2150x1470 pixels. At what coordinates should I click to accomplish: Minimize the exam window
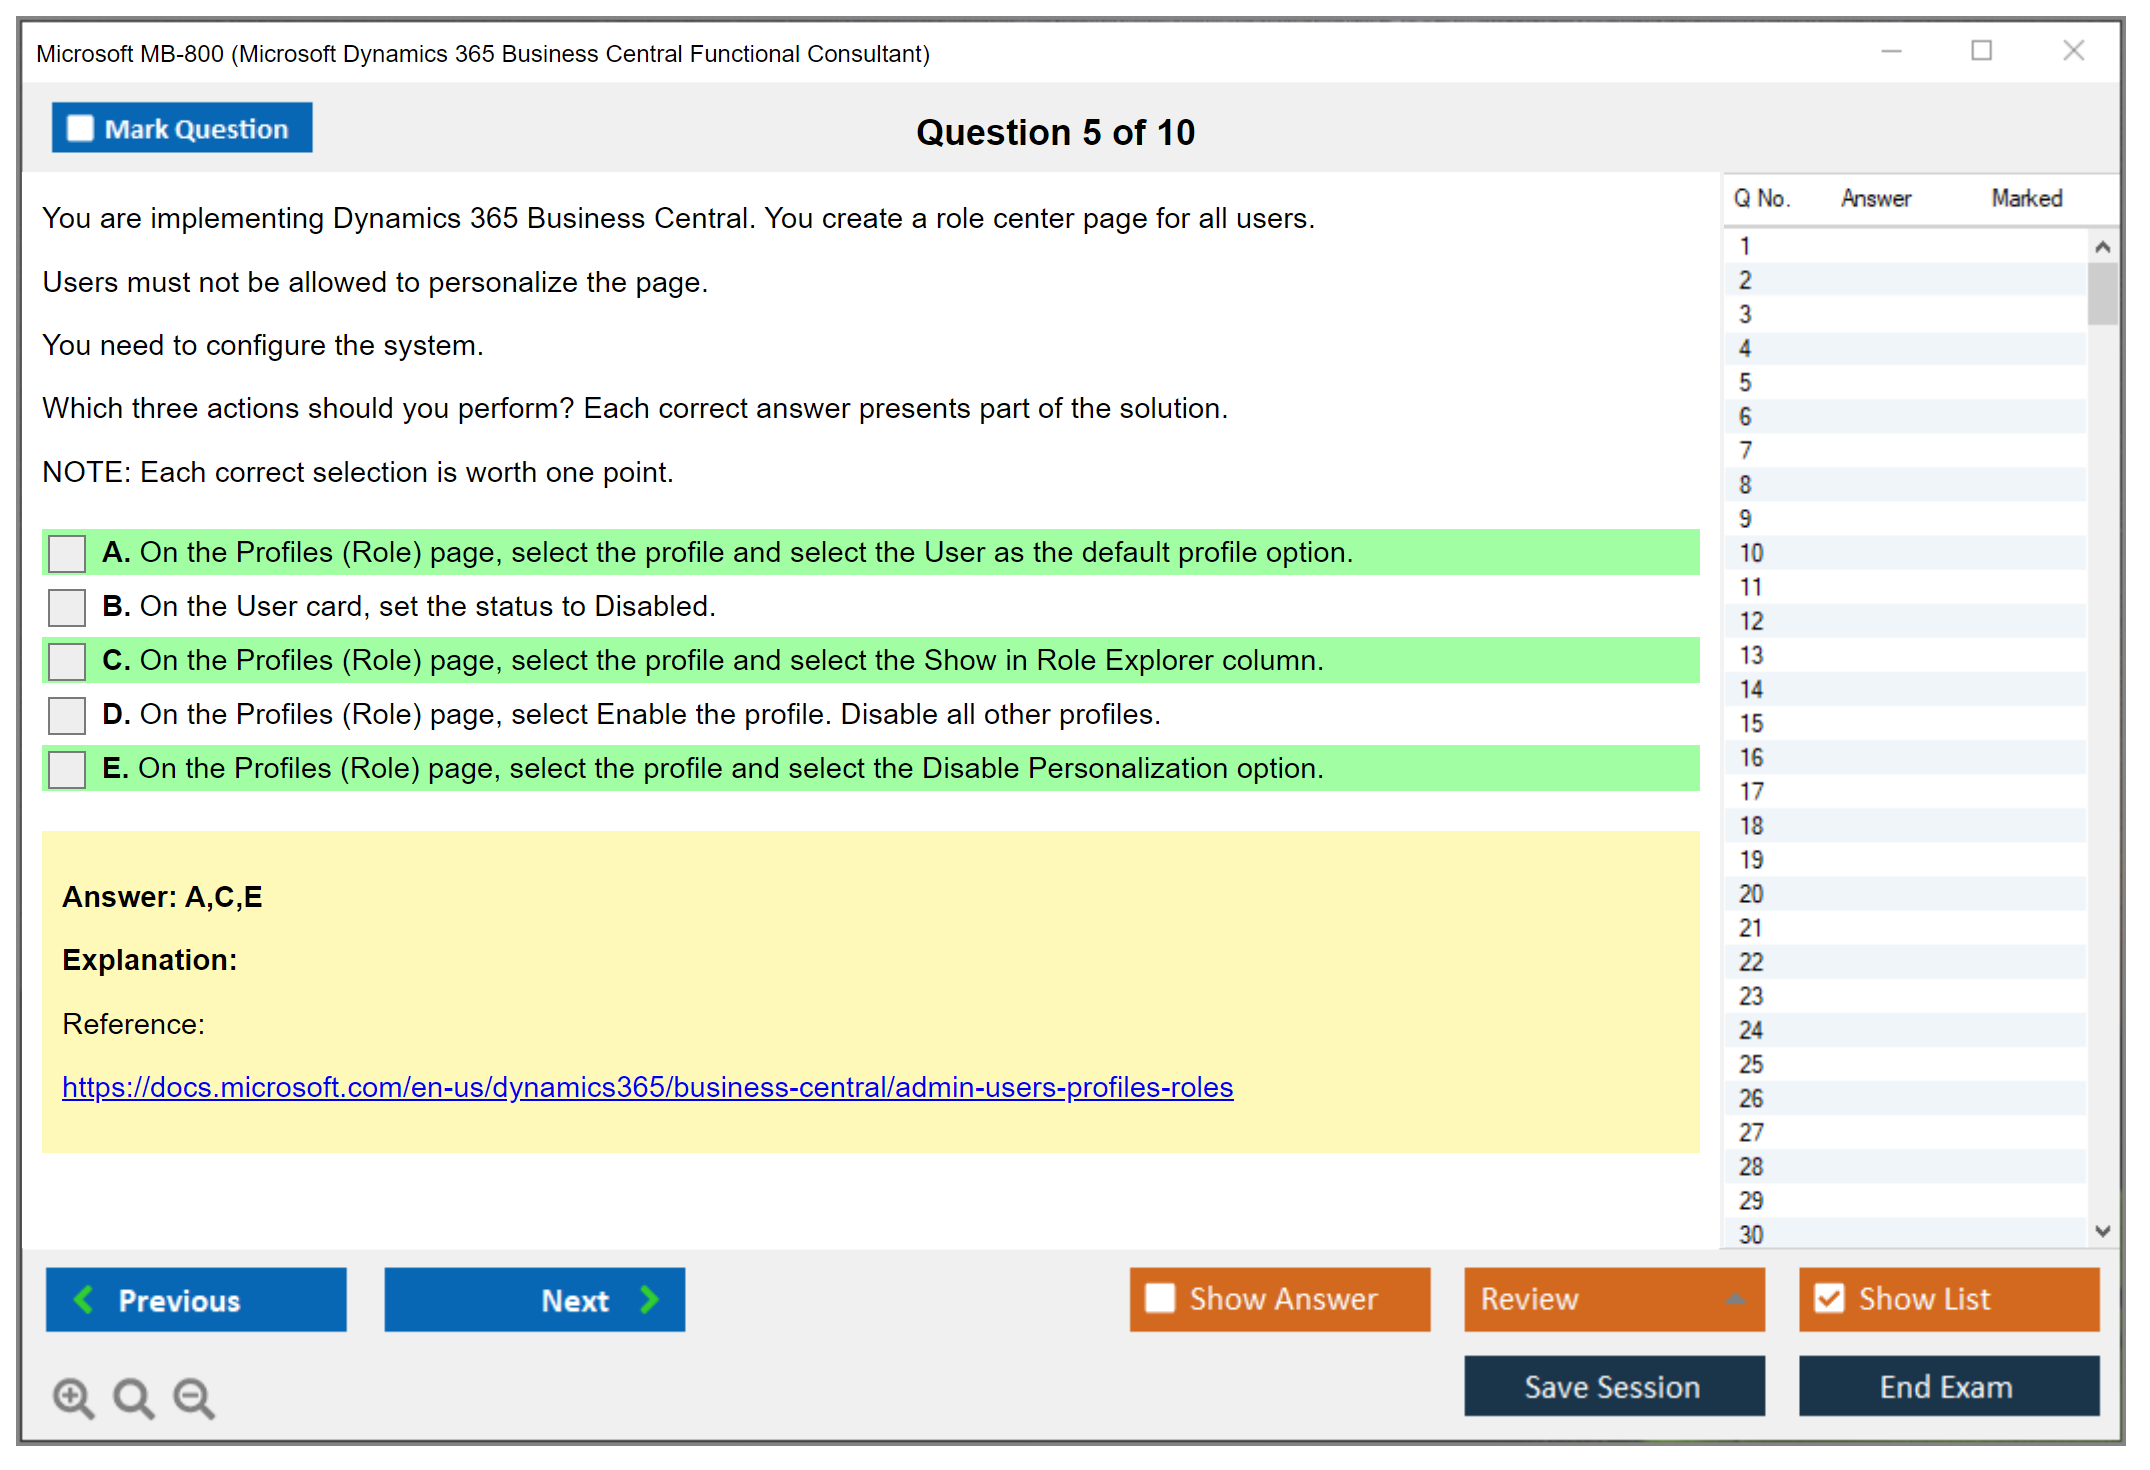pyautogui.click(x=1891, y=51)
